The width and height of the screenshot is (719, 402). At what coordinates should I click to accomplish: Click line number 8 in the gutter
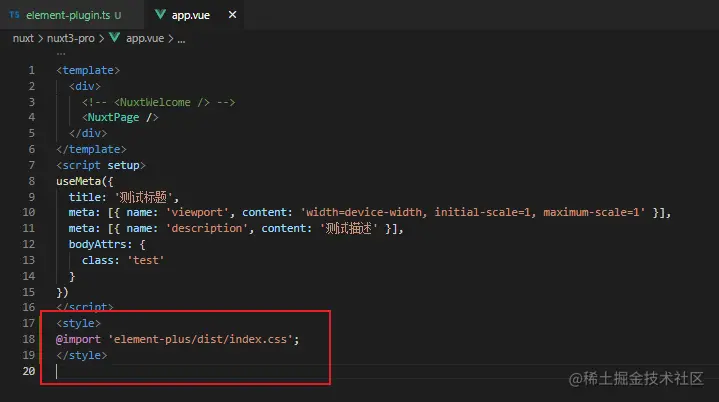coord(32,181)
